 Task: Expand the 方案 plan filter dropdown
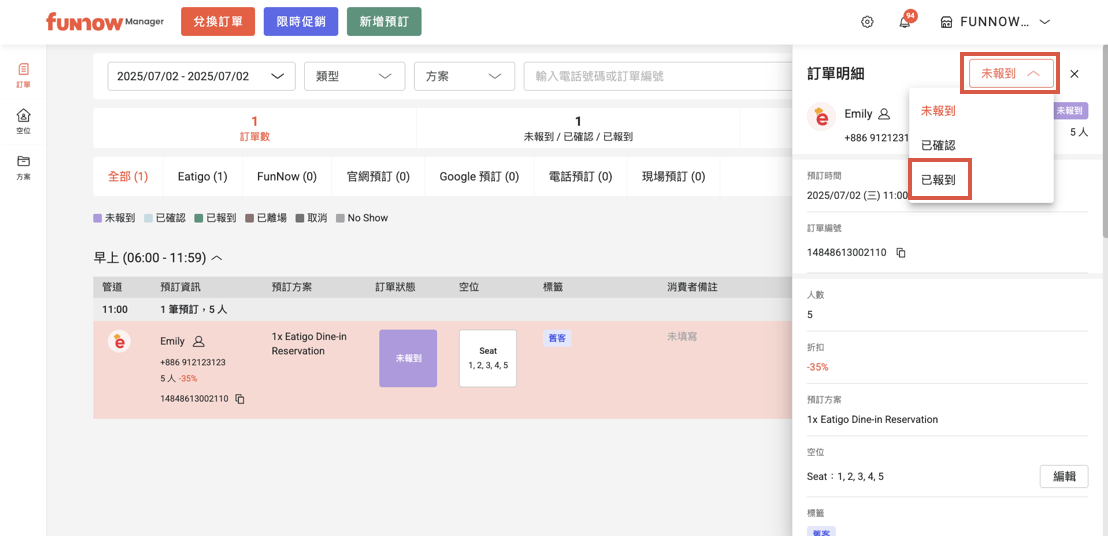click(x=464, y=76)
